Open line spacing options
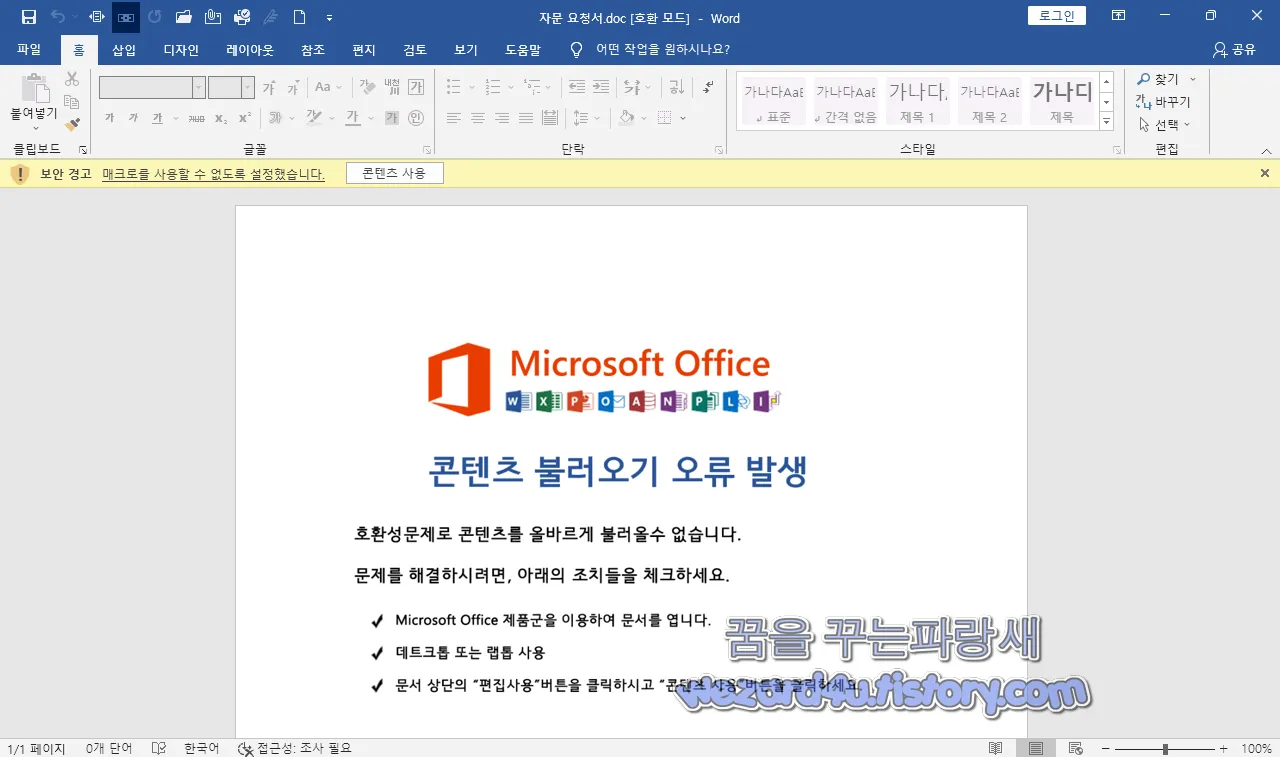This screenshot has width=1280, height=757. 586,118
